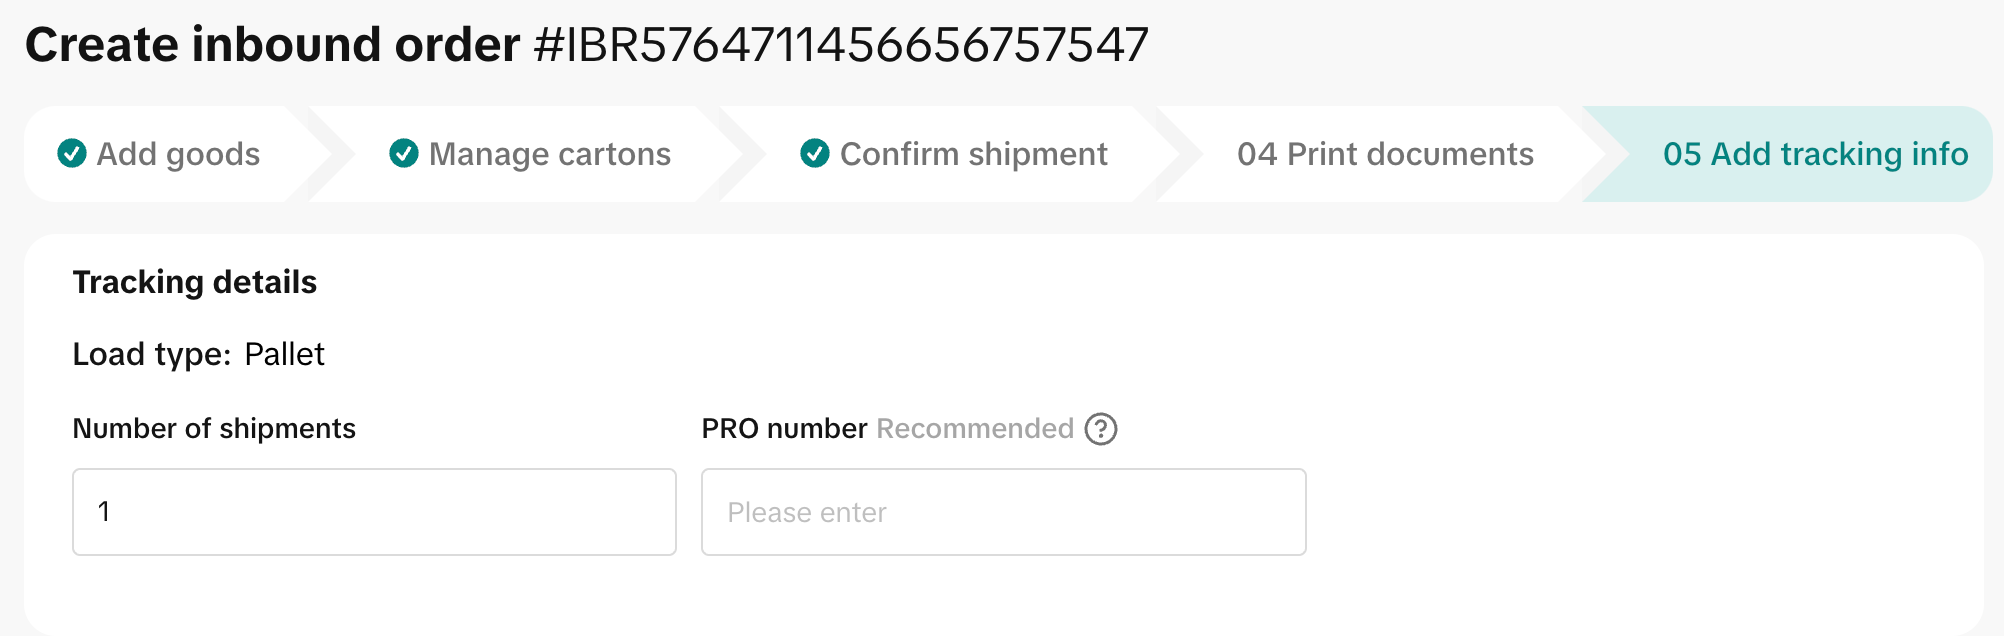The width and height of the screenshot is (2004, 636).
Task: Return to the Manage cartons step
Action: tap(549, 154)
